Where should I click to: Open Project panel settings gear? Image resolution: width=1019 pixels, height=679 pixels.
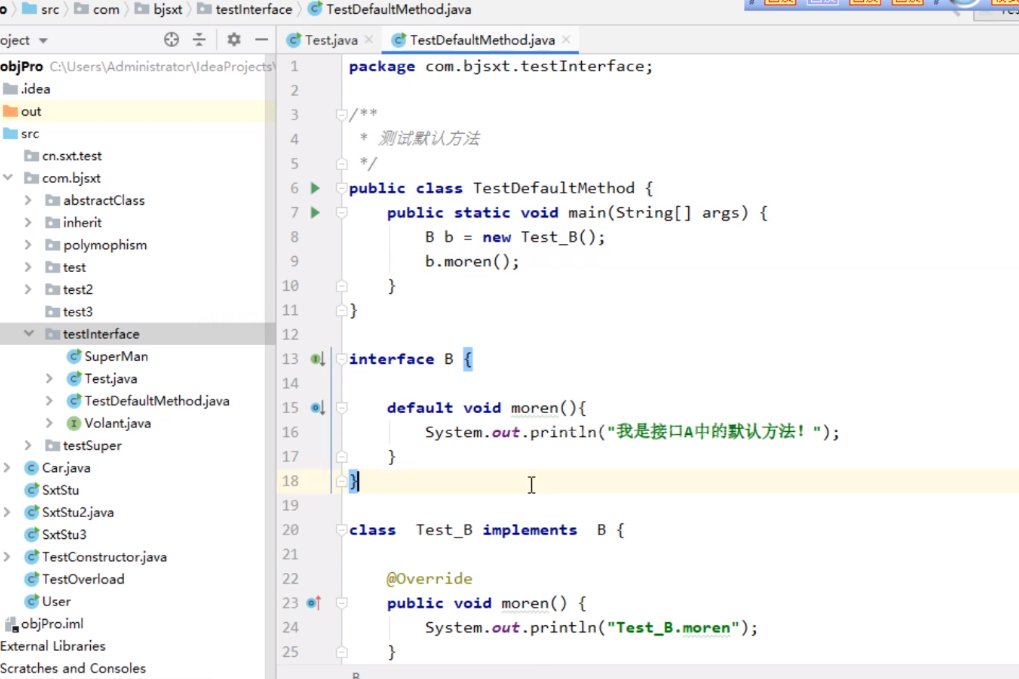pyautogui.click(x=234, y=40)
